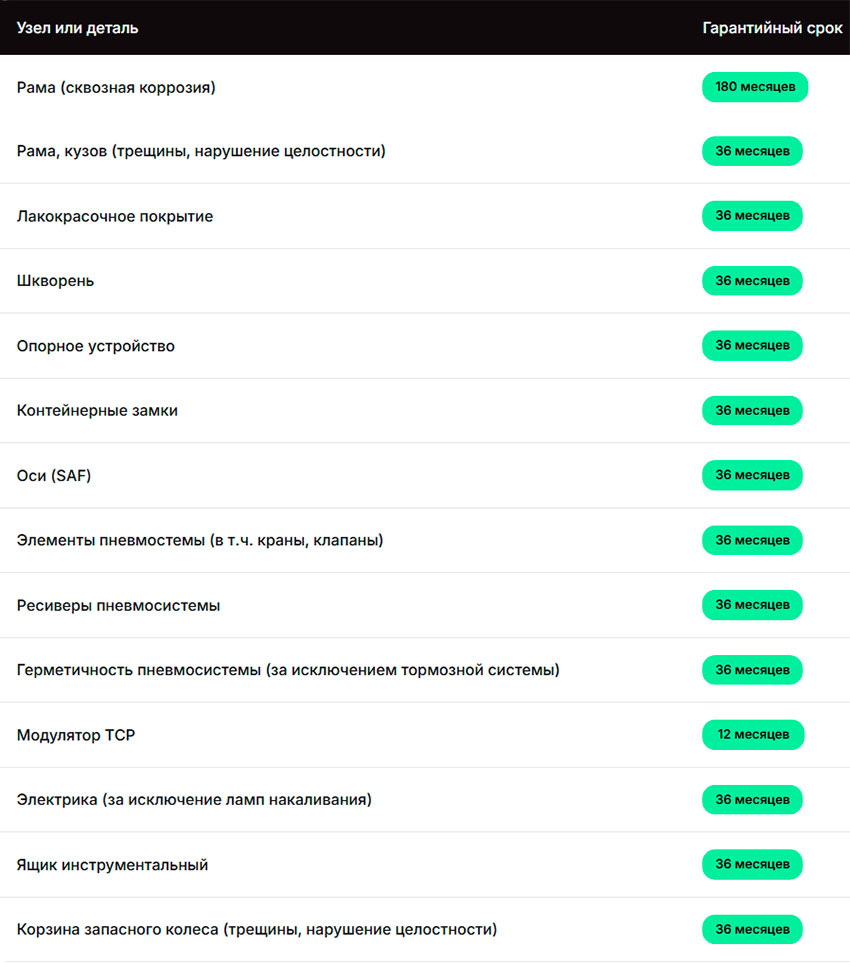
Task: Click the "Электрика" row text
Action: [x=194, y=800]
